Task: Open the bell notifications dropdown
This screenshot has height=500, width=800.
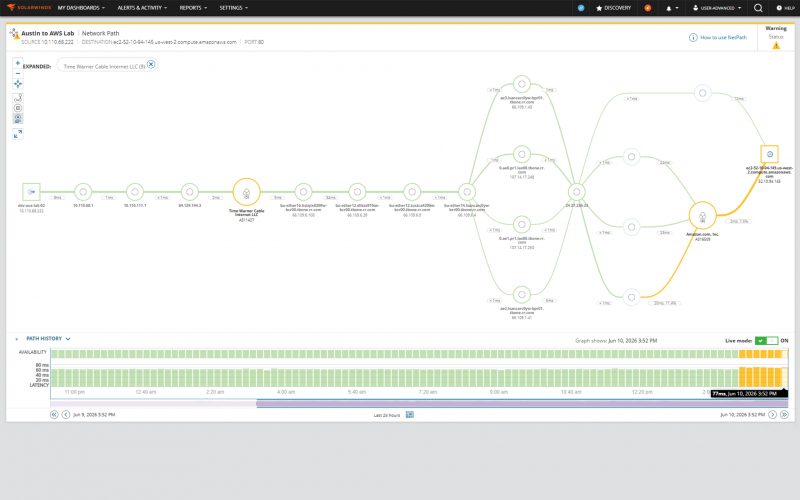Action: (x=672, y=8)
